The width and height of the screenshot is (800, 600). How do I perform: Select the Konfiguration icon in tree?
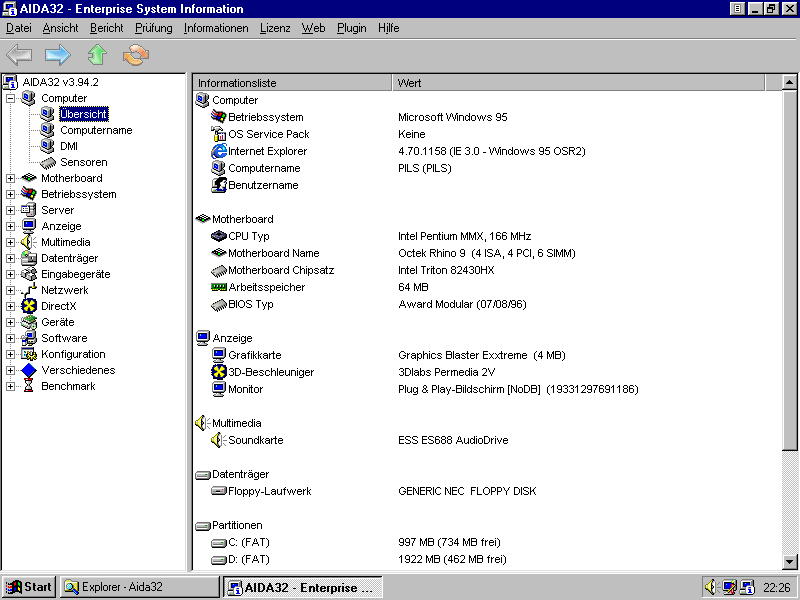(29, 354)
